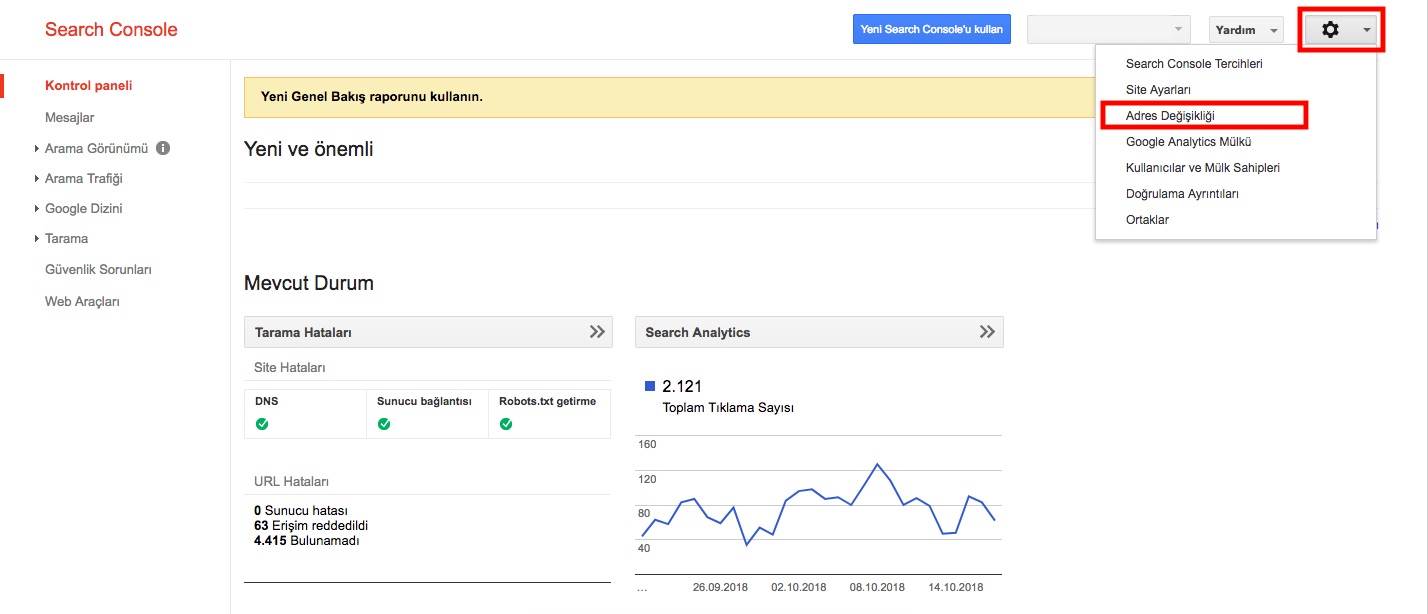The width and height of the screenshot is (1428, 614).
Task: Click green check under Sunucu bağlantısı
Action: tap(384, 424)
